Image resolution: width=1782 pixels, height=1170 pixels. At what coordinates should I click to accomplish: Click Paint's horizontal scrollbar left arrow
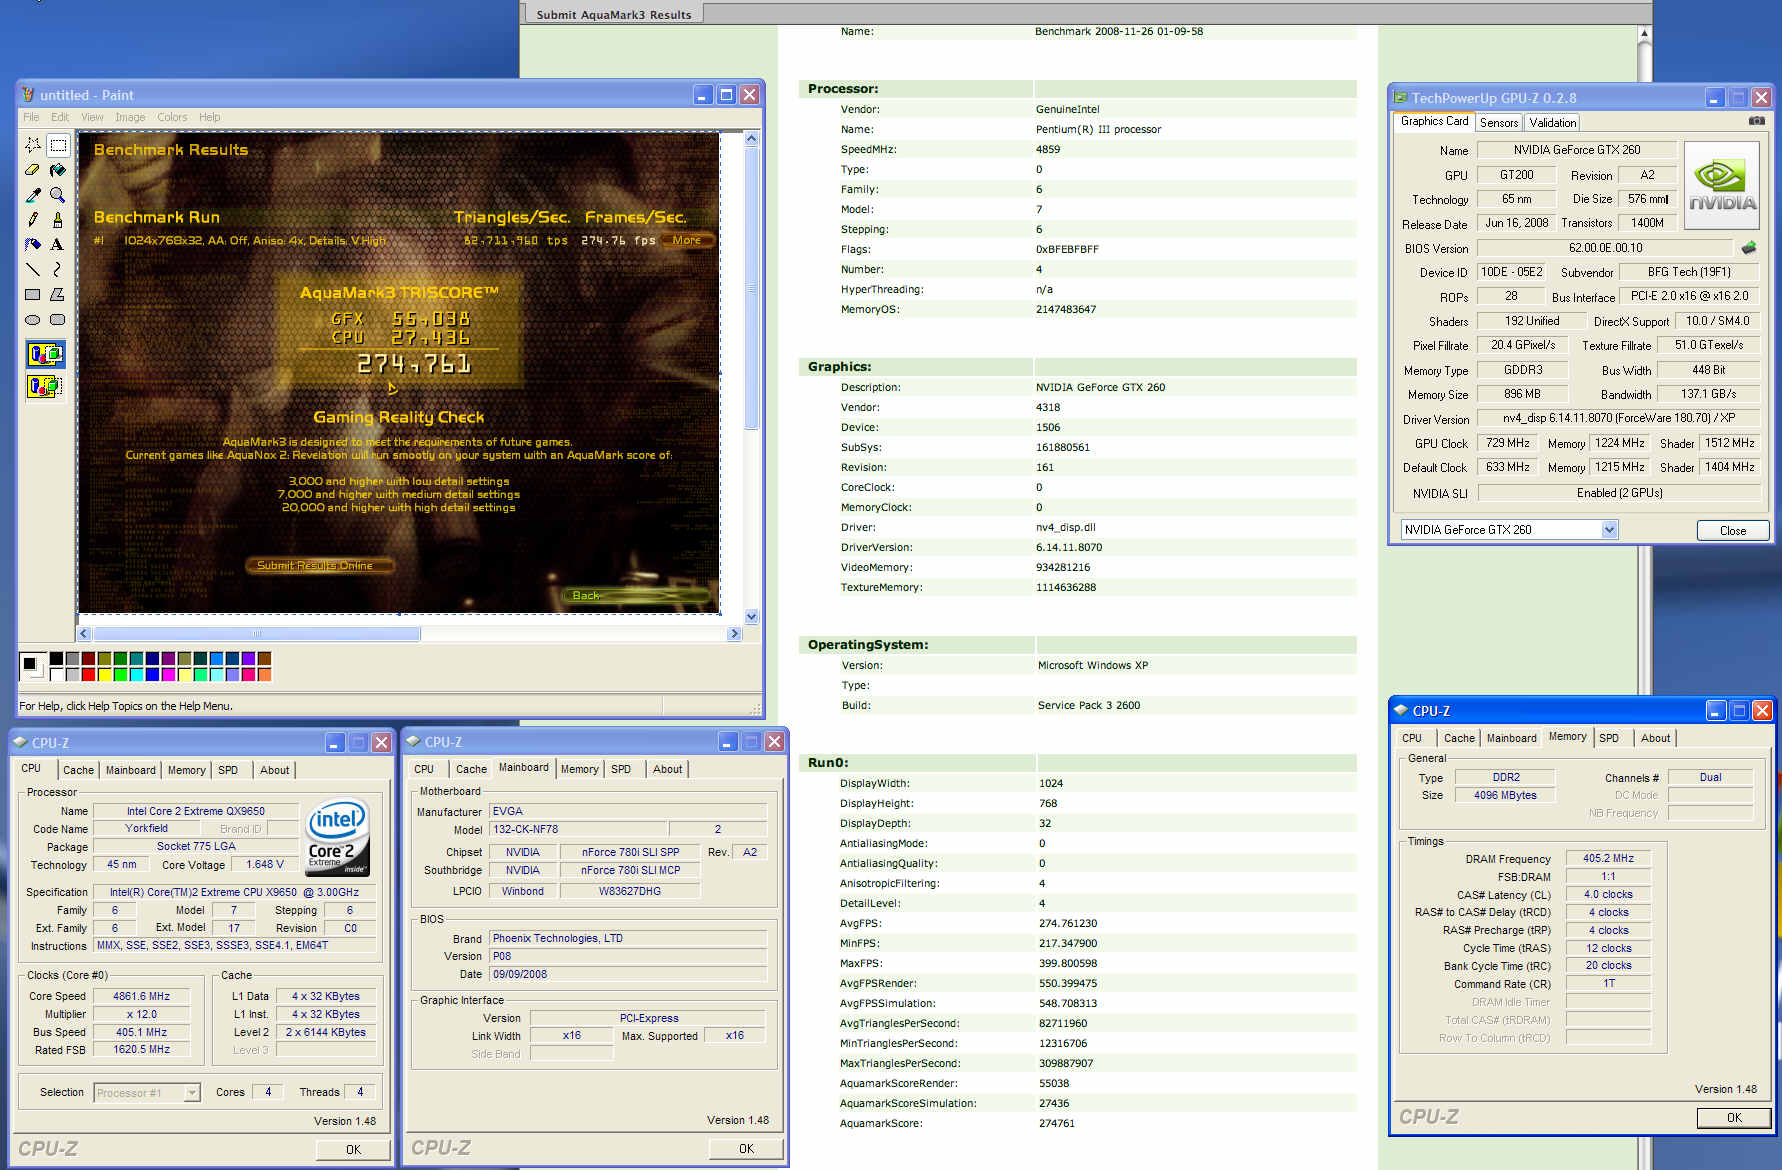pos(84,634)
